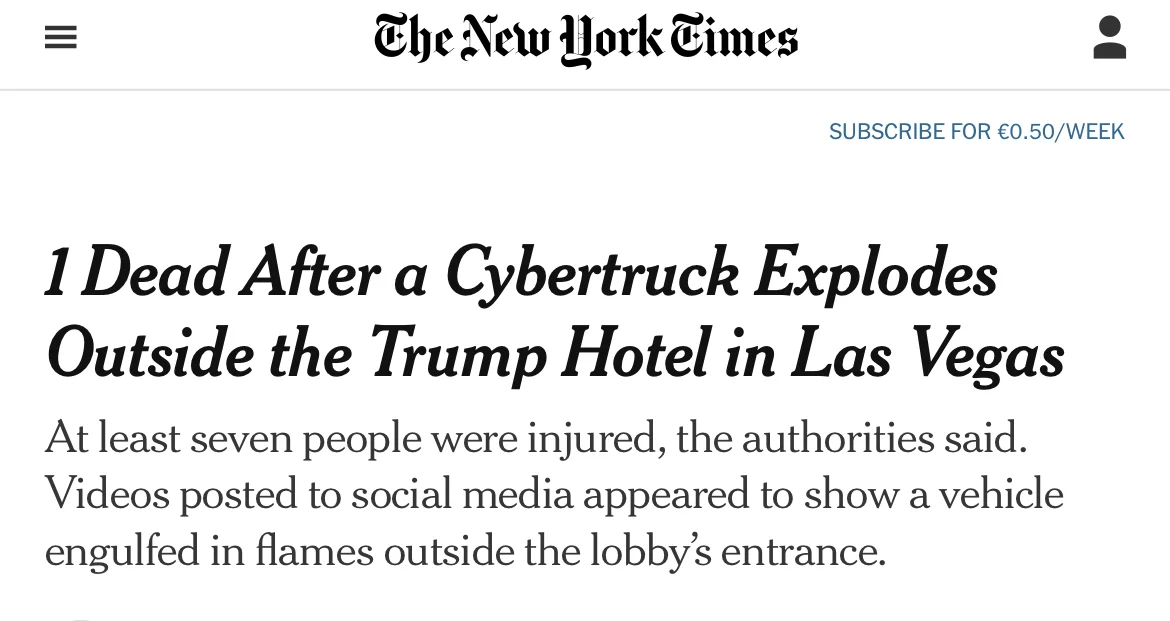Go to The New York Times homepage logo
Image resolution: width=1170 pixels, height=621 pixels.
(x=586, y=39)
